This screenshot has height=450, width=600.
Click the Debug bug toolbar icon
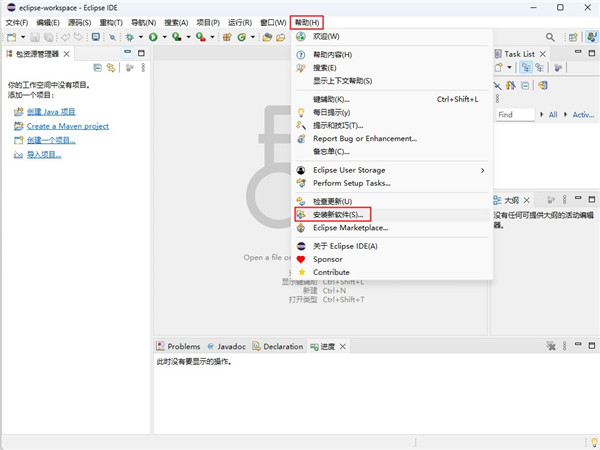130,37
